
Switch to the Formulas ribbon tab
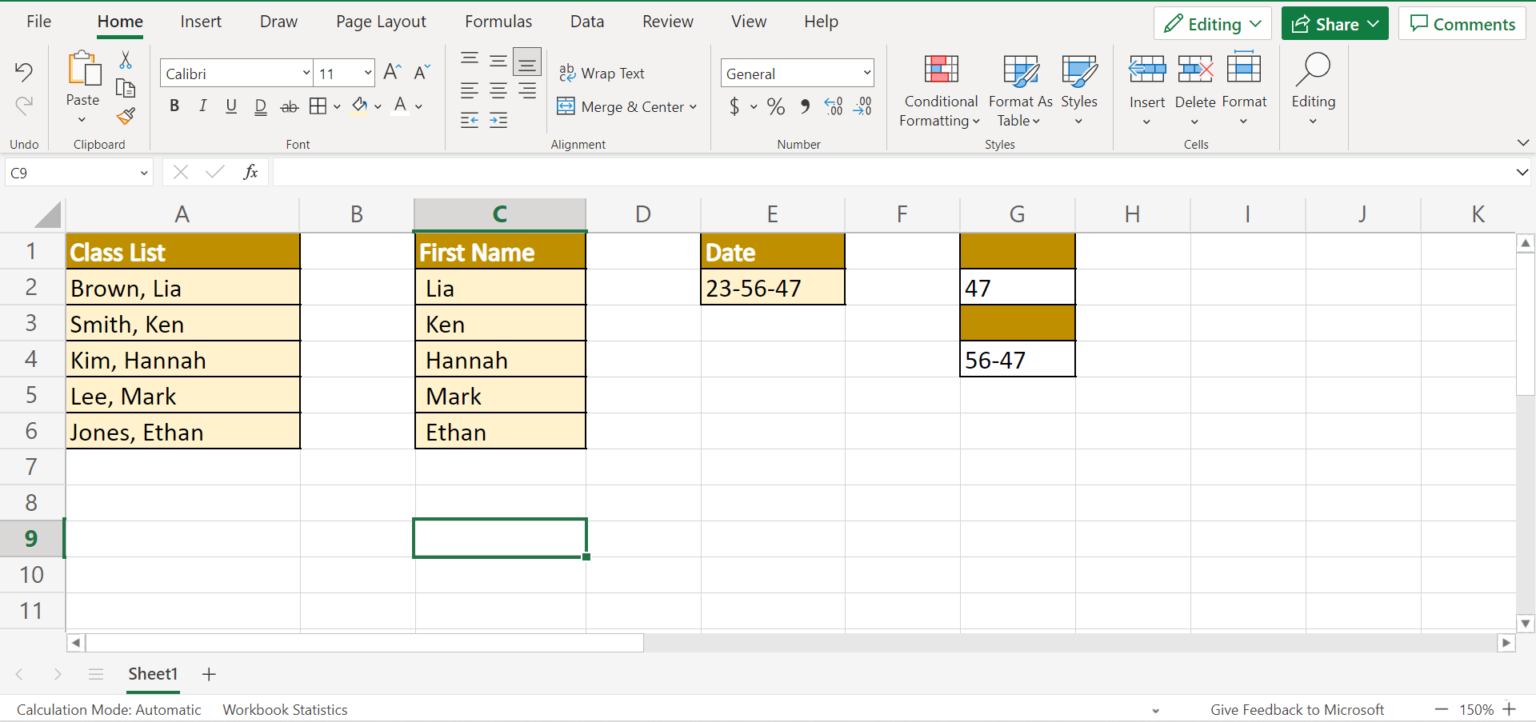(x=498, y=21)
